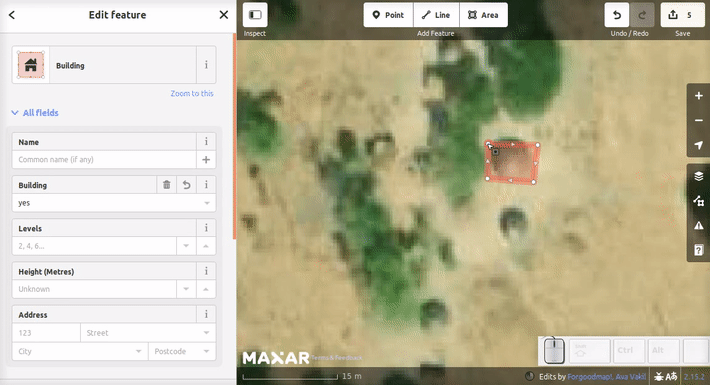This screenshot has height=385, width=710.
Task: Zoom out of the map
Action: click(x=698, y=120)
